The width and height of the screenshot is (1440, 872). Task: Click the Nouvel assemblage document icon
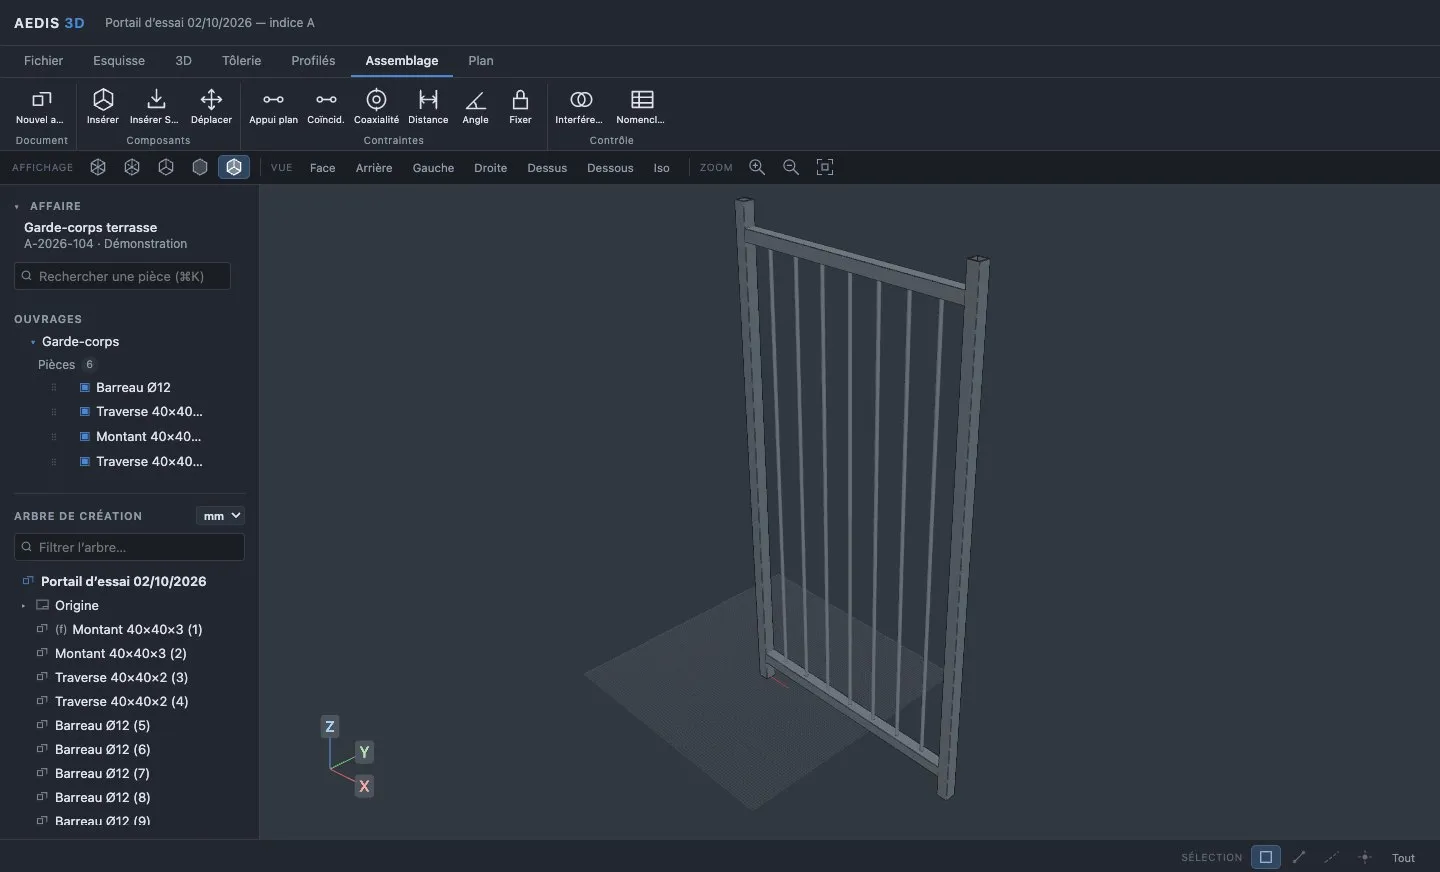coord(41,99)
